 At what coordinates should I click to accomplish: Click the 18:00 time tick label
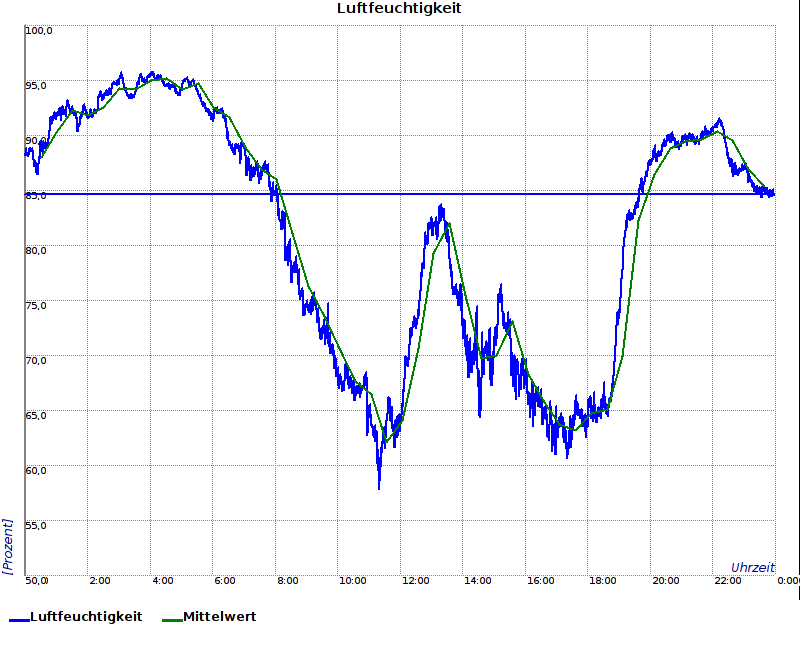603,581
